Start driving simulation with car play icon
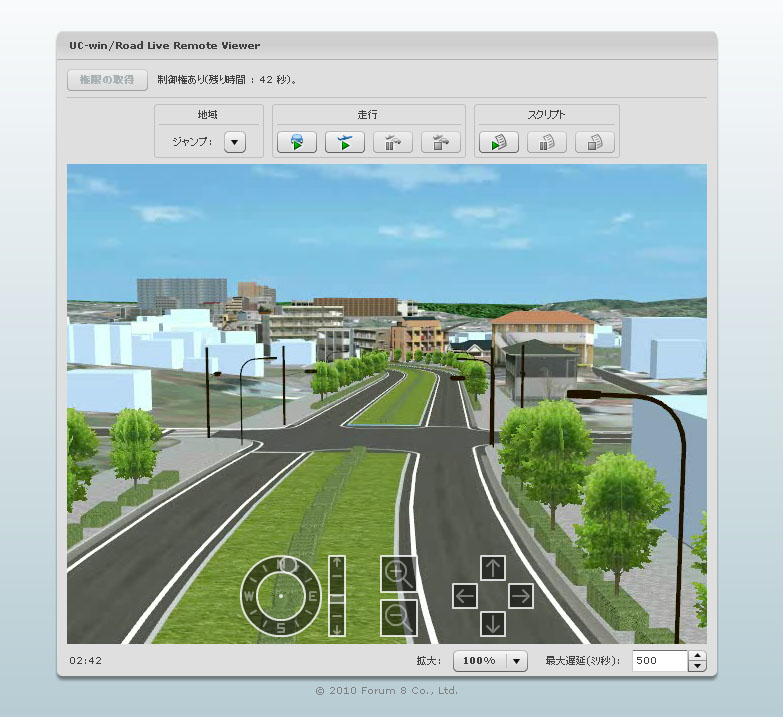783x717 pixels. click(297, 142)
